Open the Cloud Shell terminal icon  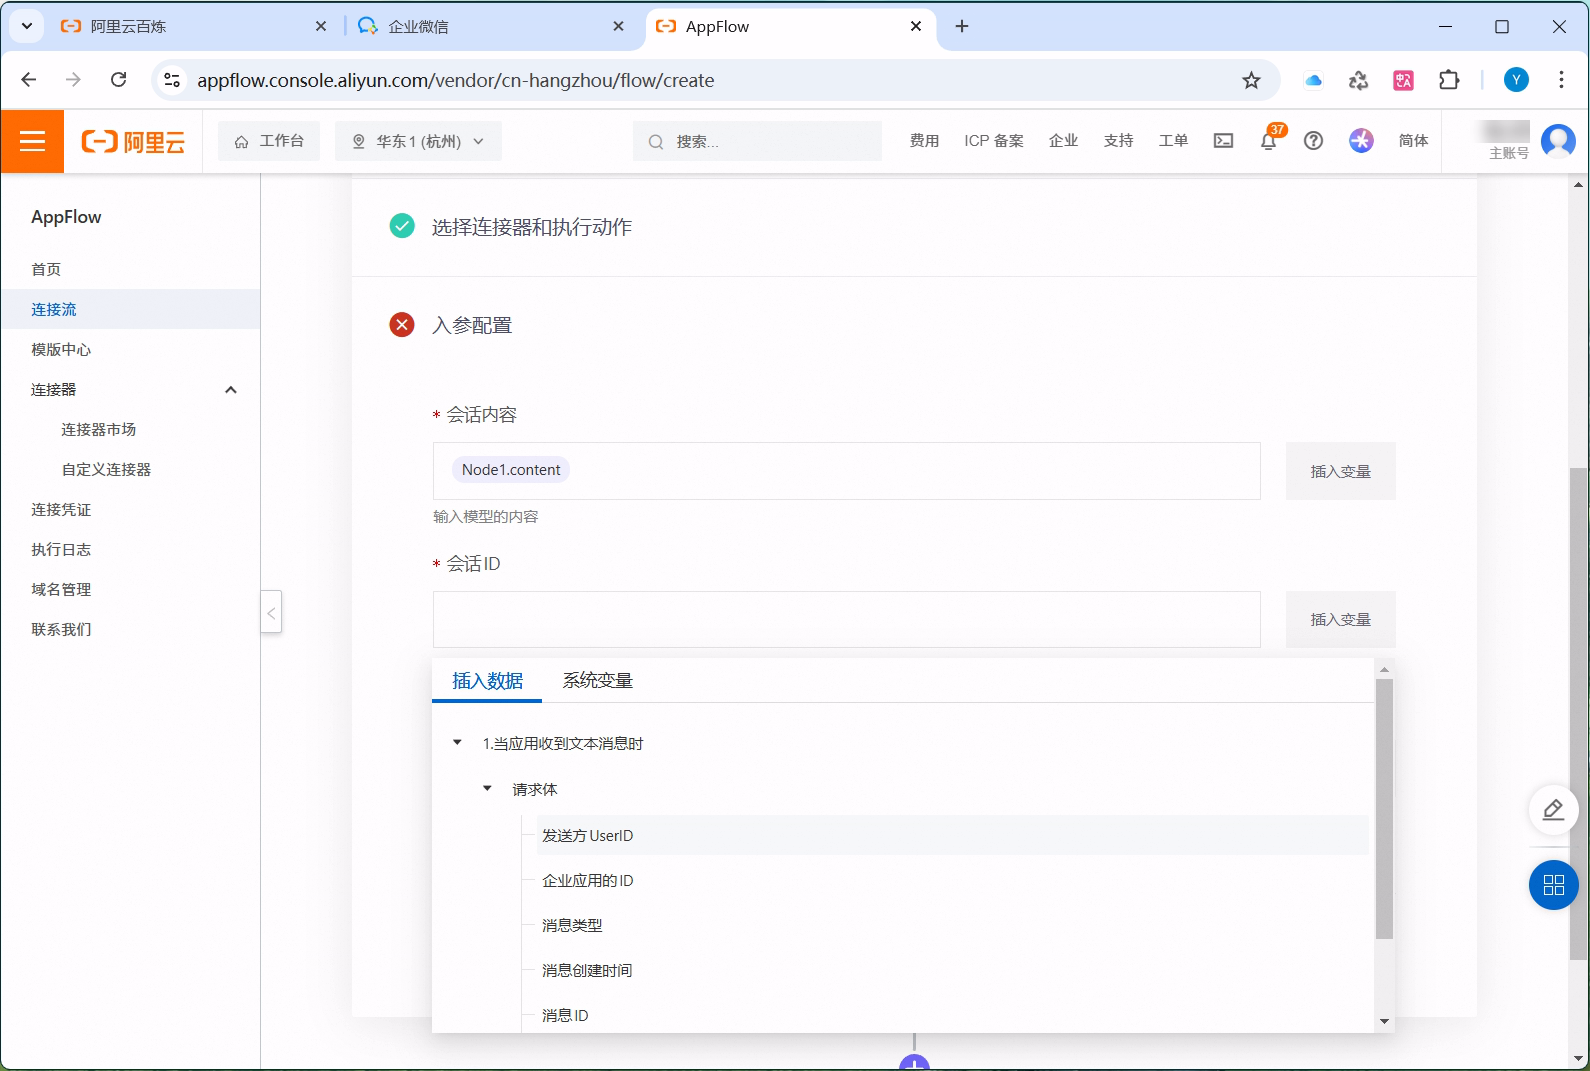point(1223,141)
